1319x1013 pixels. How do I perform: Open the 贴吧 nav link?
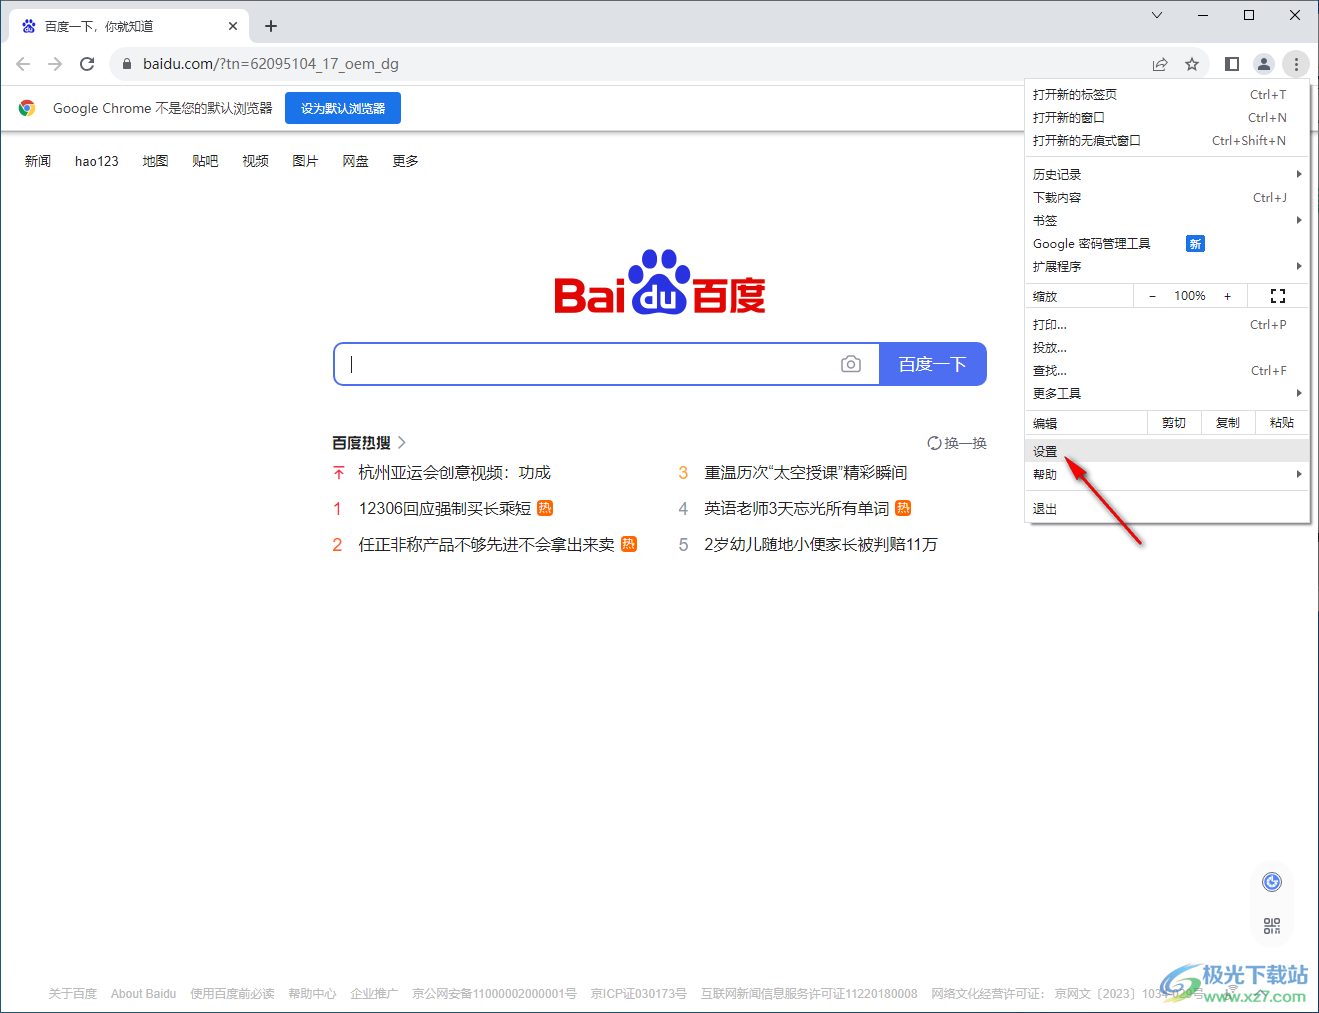[x=205, y=161]
